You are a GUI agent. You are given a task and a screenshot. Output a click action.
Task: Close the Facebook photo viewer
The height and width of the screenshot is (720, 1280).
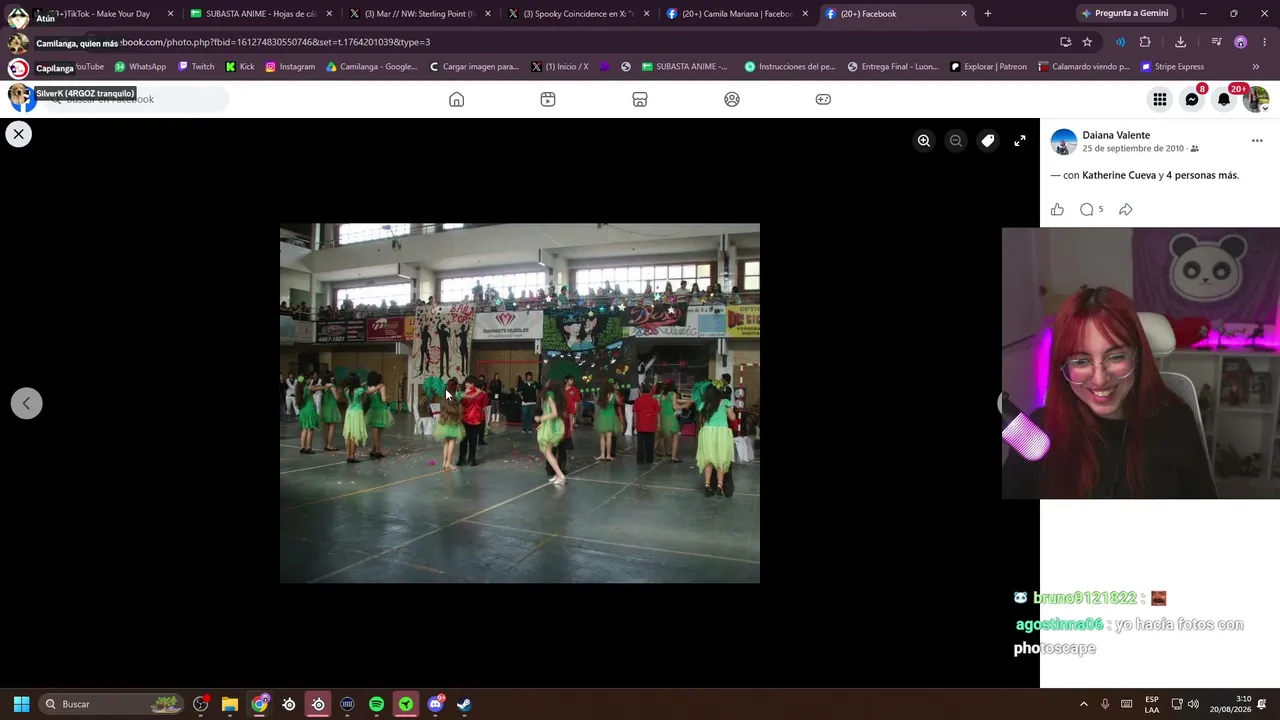[18, 134]
